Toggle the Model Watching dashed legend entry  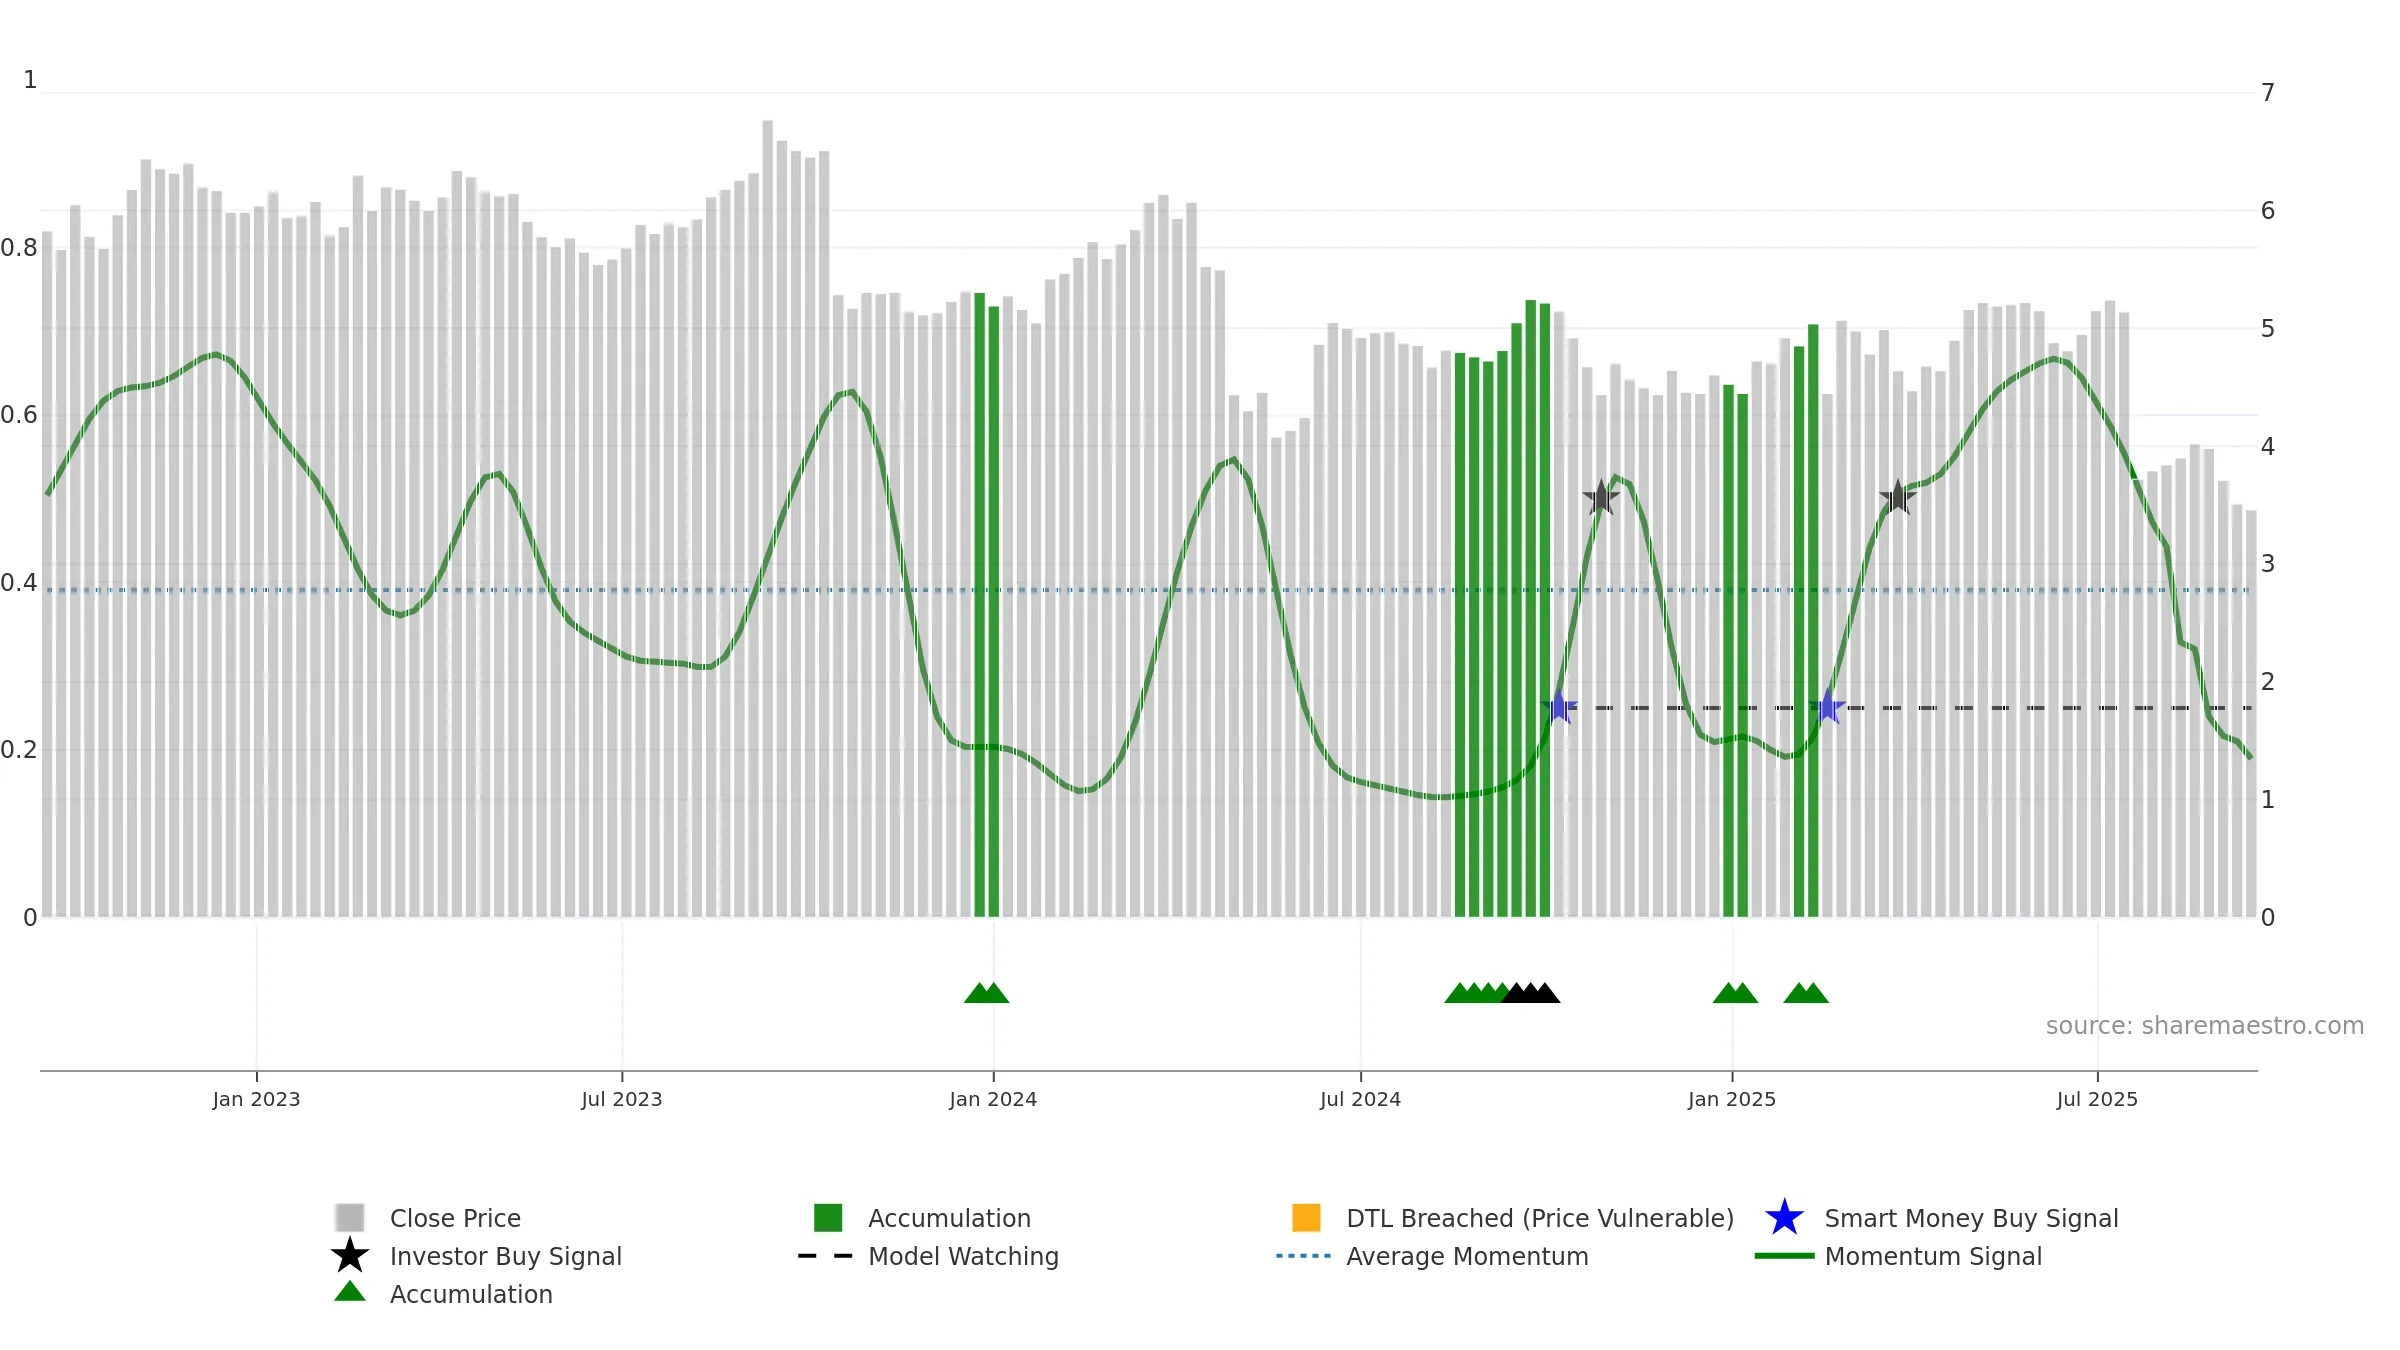click(x=928, y=1256)
